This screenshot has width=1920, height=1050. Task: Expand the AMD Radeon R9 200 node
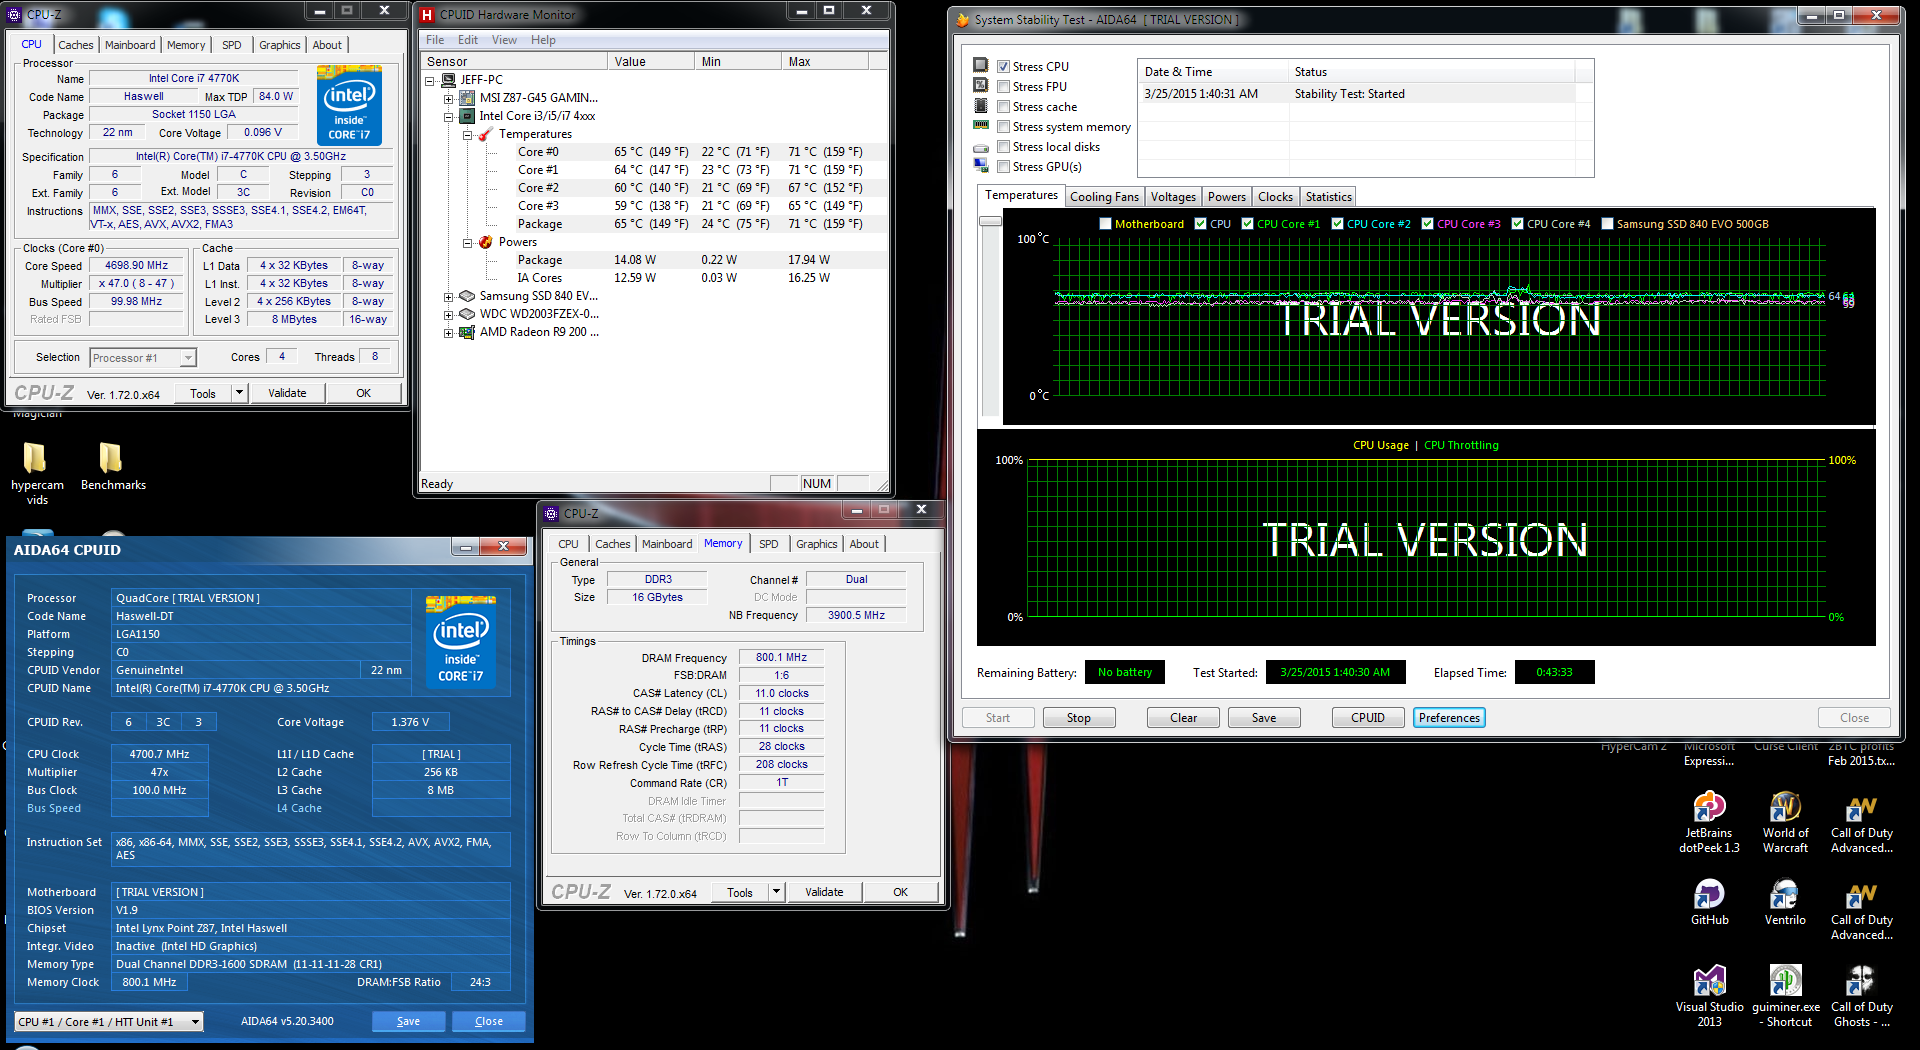pyautogui.click(x=449, y=332)
